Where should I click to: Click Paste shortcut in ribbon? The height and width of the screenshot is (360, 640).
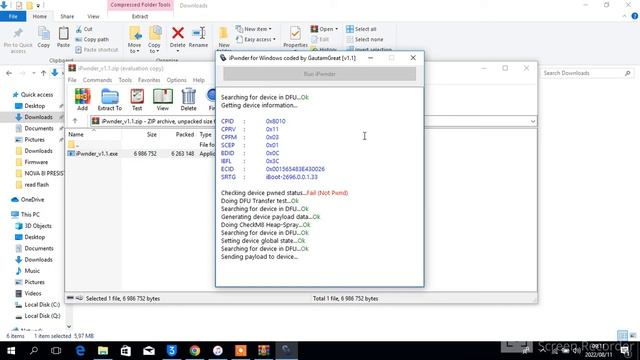(x=97, y=49)
